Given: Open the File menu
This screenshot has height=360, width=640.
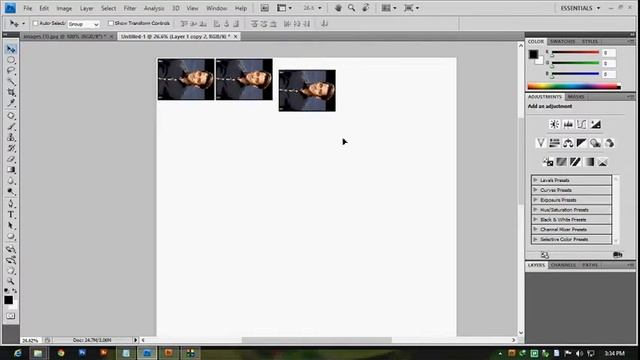Looking at the screenshot, I should pos(27,8).
